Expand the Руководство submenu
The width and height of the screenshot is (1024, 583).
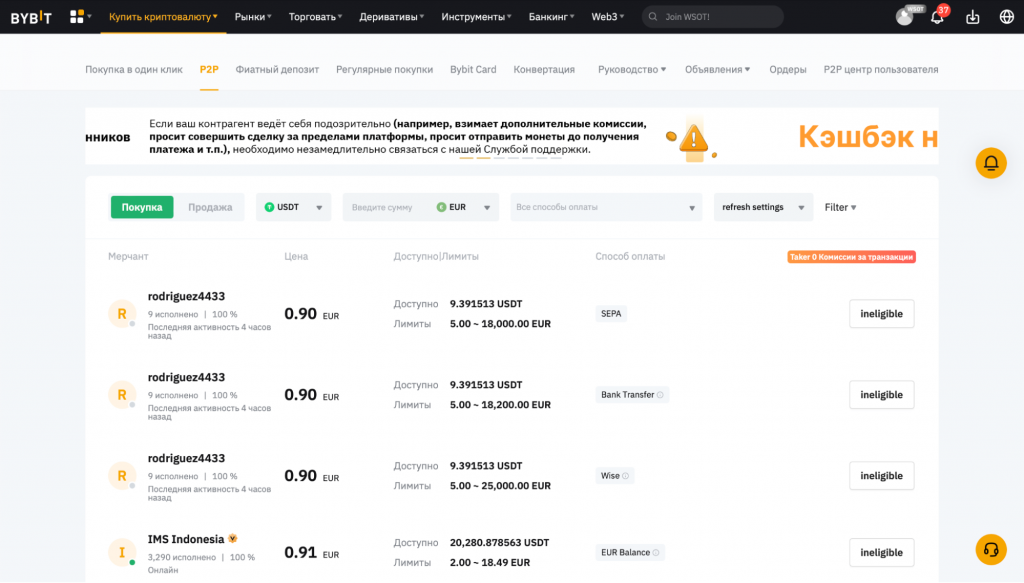[632, 69]
